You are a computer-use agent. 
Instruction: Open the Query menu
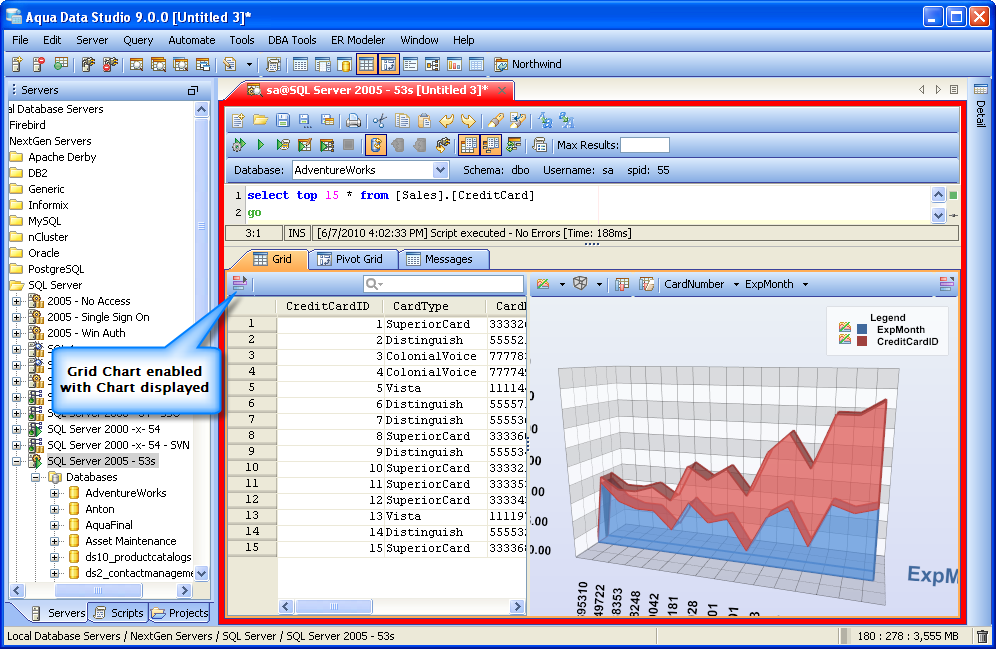point(138,40)
